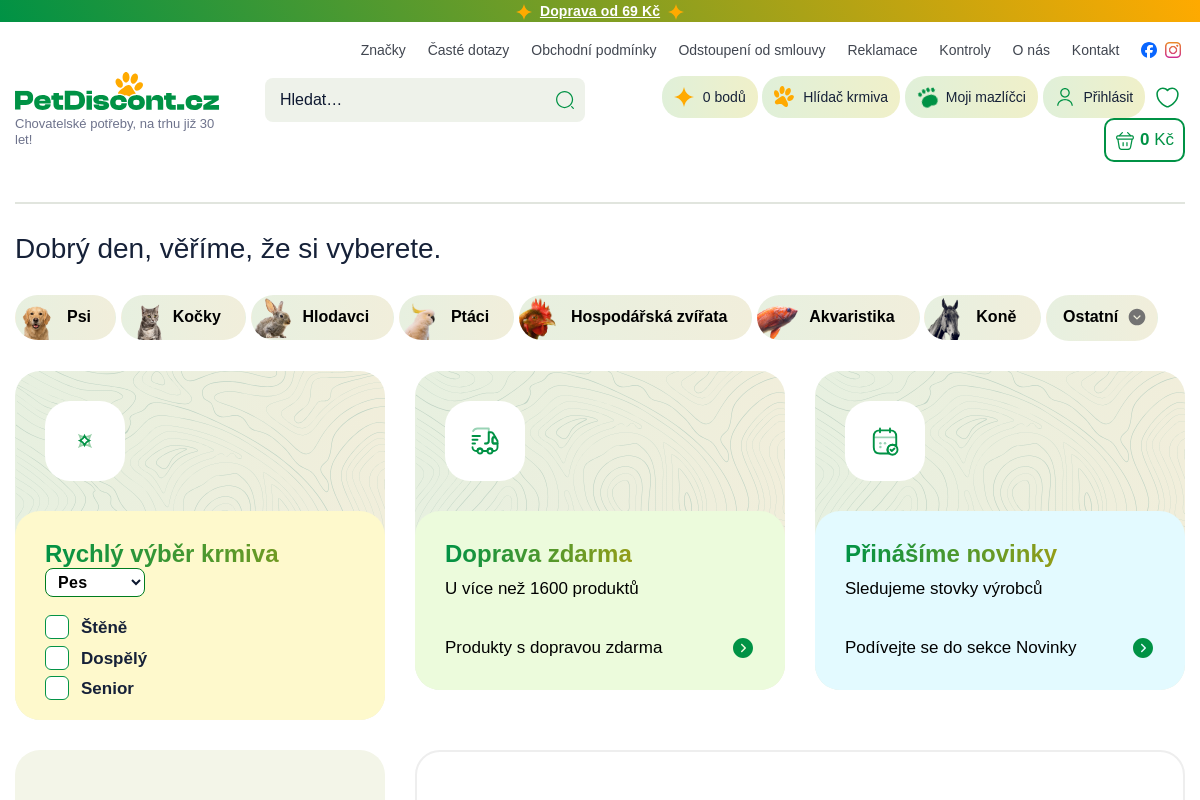
Task: Click the cat picture in Kočky category
Action: click(149, 322)
